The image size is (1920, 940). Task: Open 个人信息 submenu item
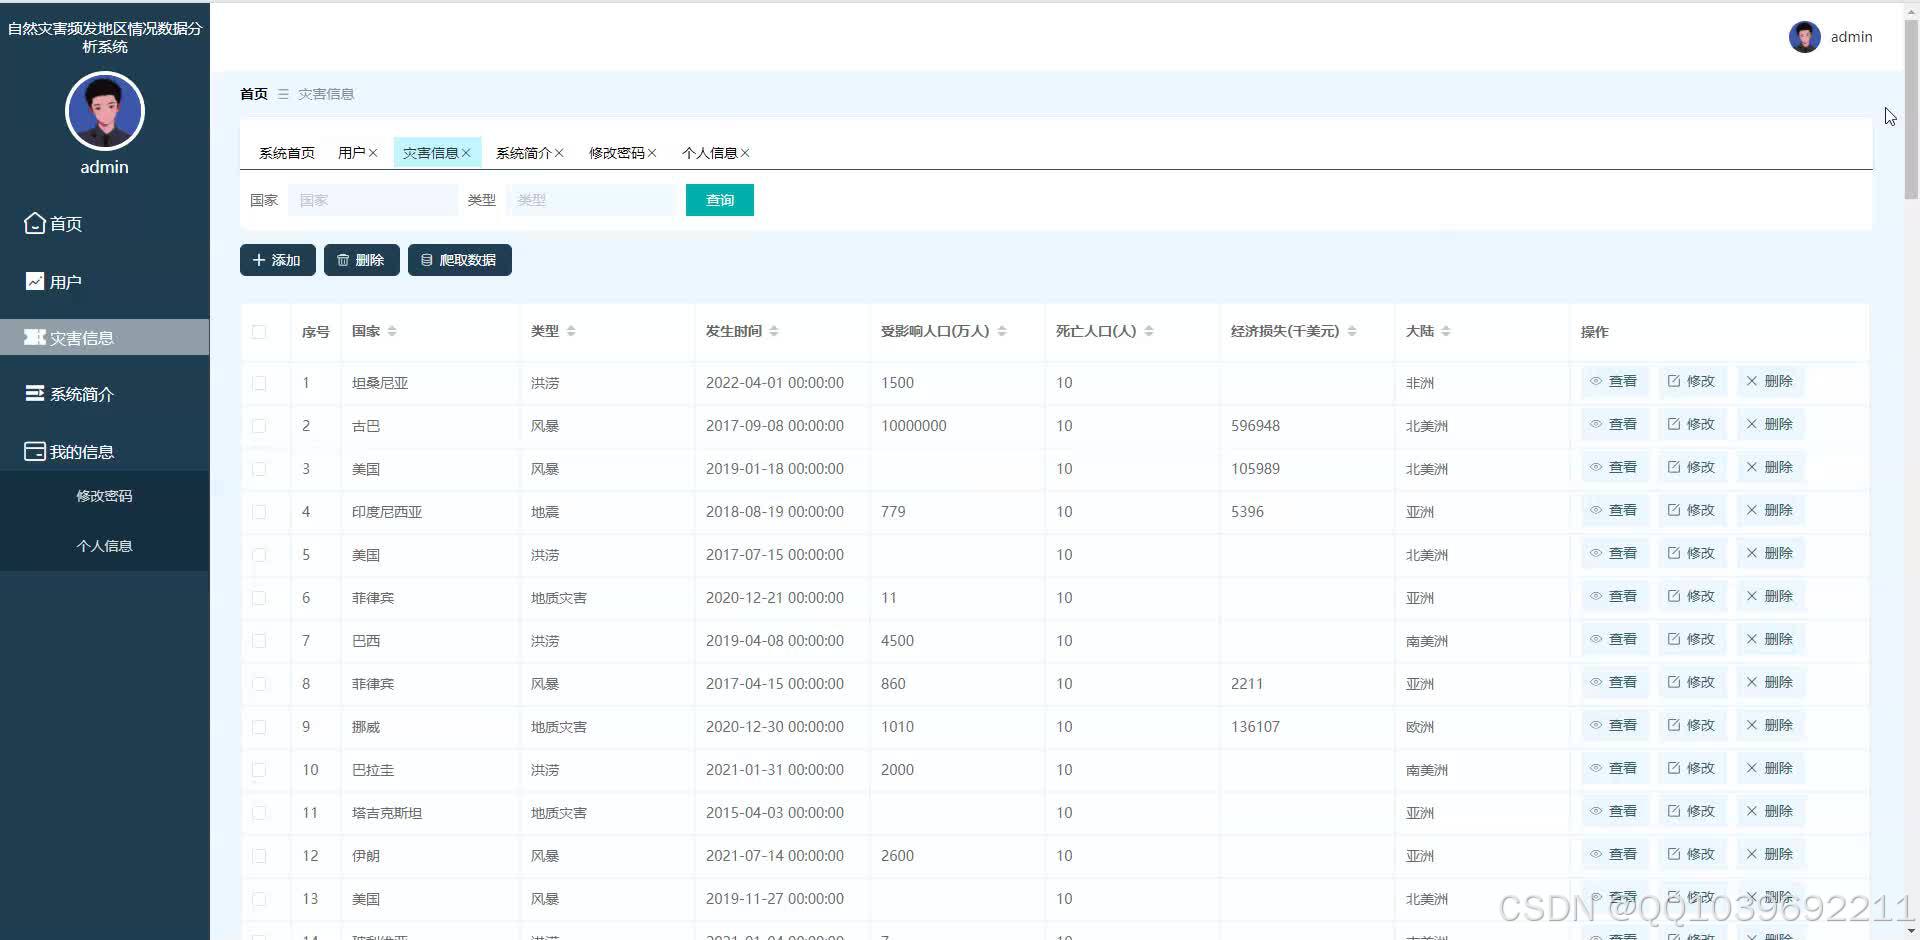click(x=104, y=546)
